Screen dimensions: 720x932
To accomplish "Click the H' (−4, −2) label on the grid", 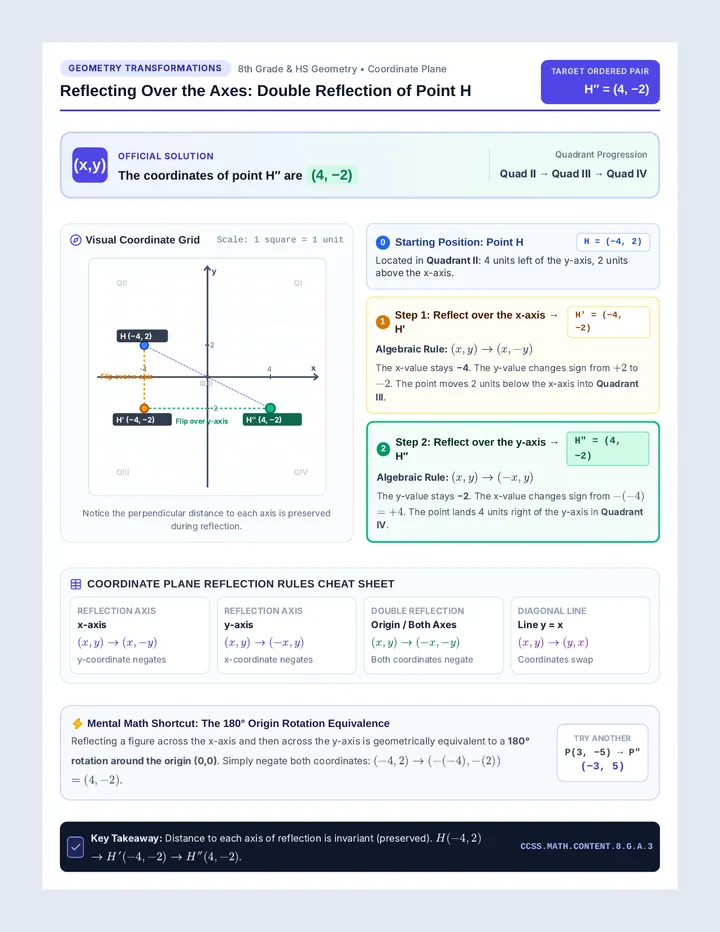I will (142, 420).
